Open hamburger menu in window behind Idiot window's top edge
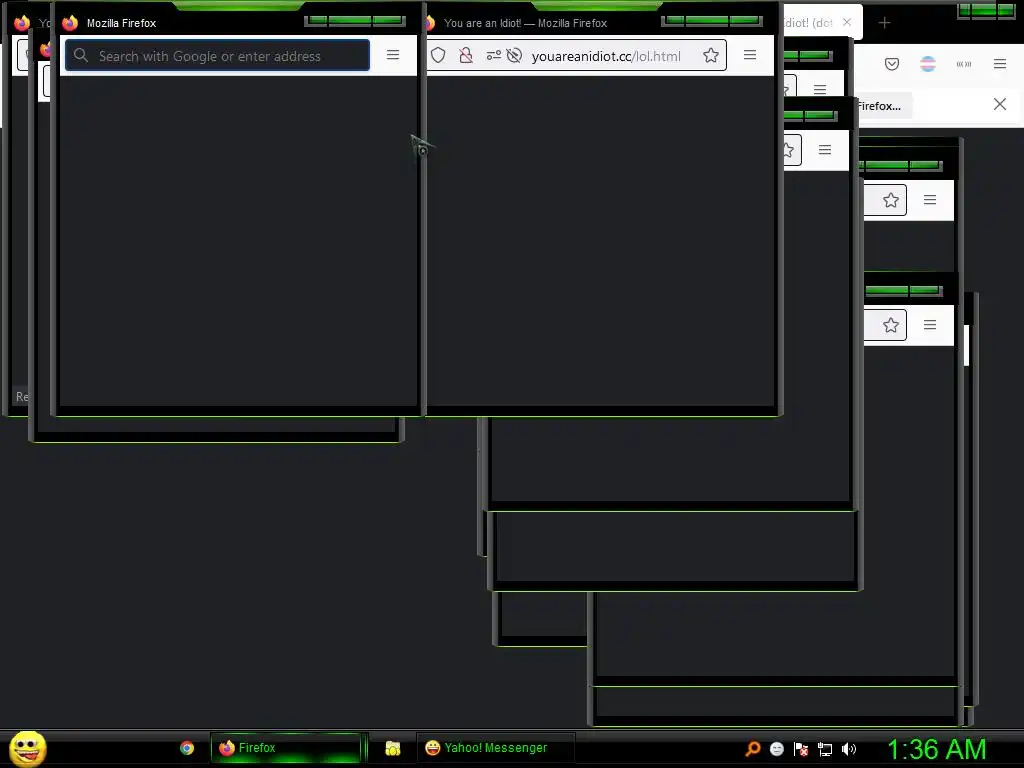Viewport: 1024px width, 768px height. click(x=820, y=89)
